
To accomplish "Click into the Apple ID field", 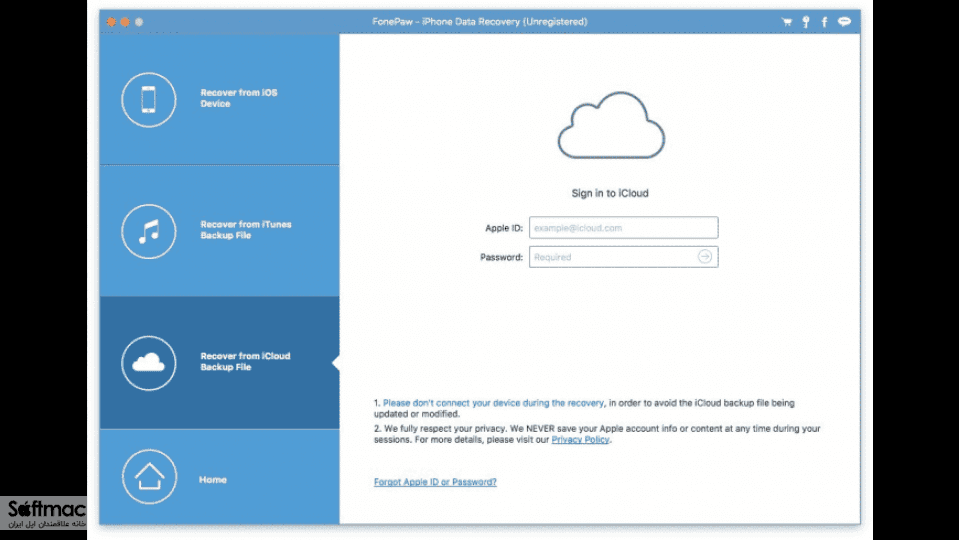I will pos(623,227).
